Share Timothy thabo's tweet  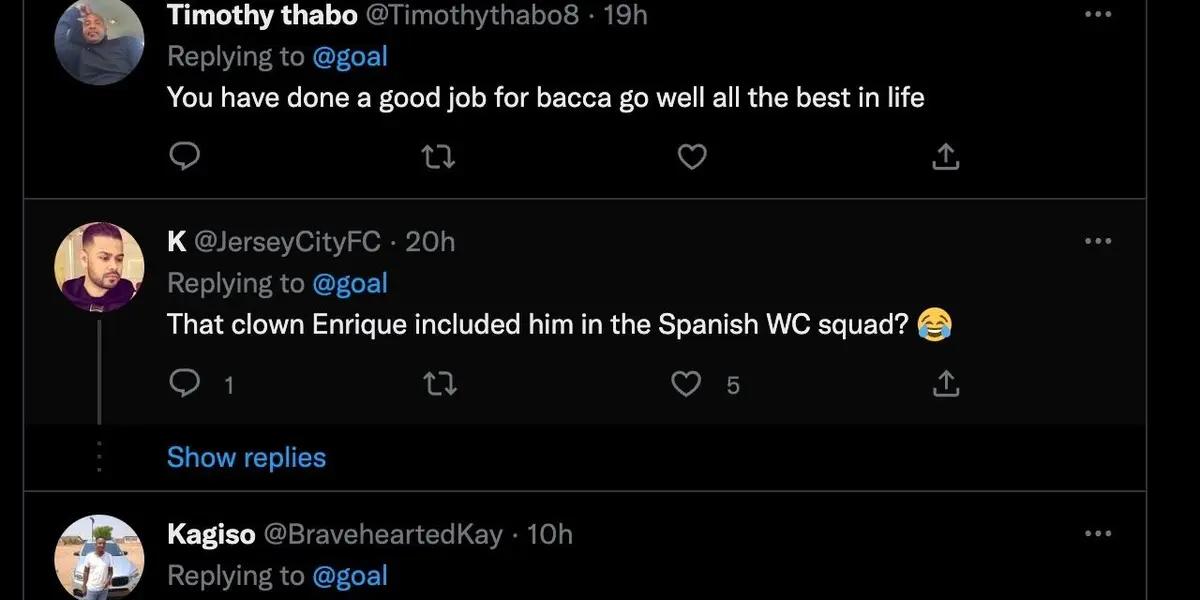pos(945,157)
